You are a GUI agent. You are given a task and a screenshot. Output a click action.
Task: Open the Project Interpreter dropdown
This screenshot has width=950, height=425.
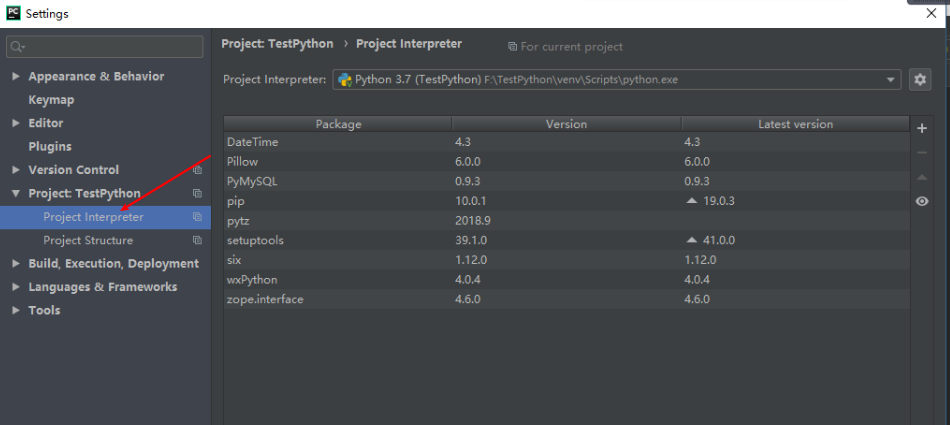coord(891,80)
